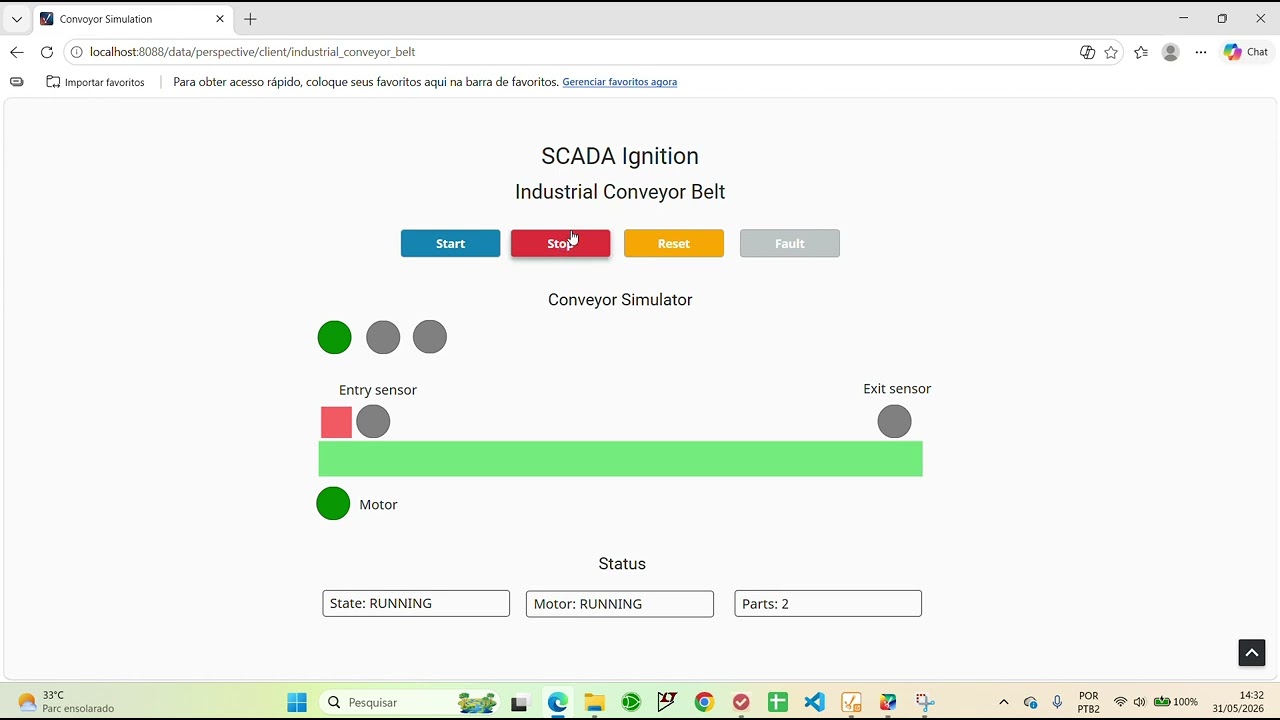
Task: Open the clock showing 14:32
Action: (x=1238, y=702)
